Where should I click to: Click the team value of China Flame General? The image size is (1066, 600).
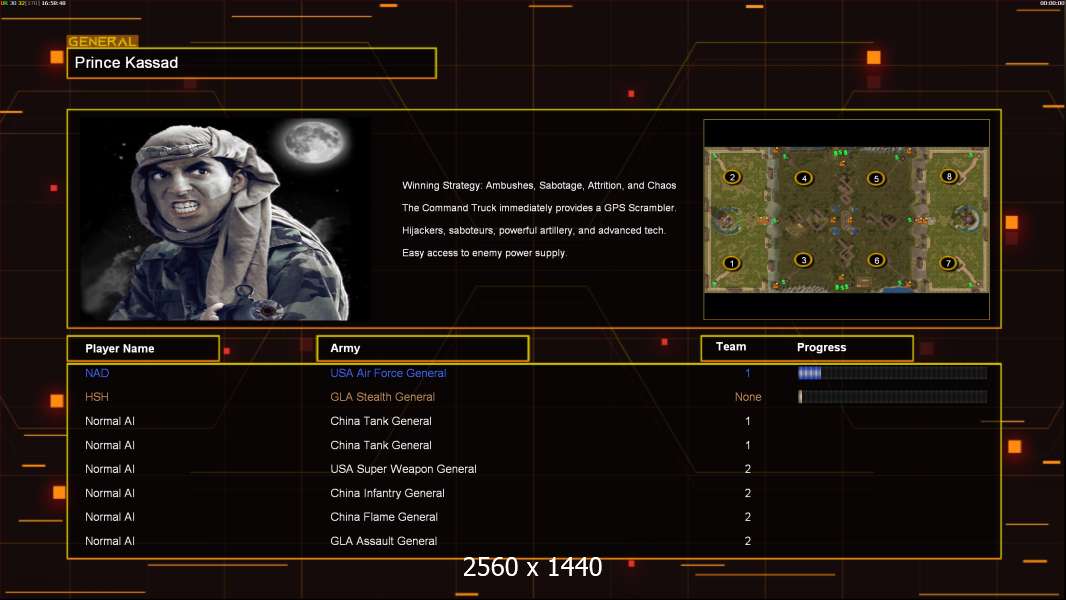click(748, 517)
